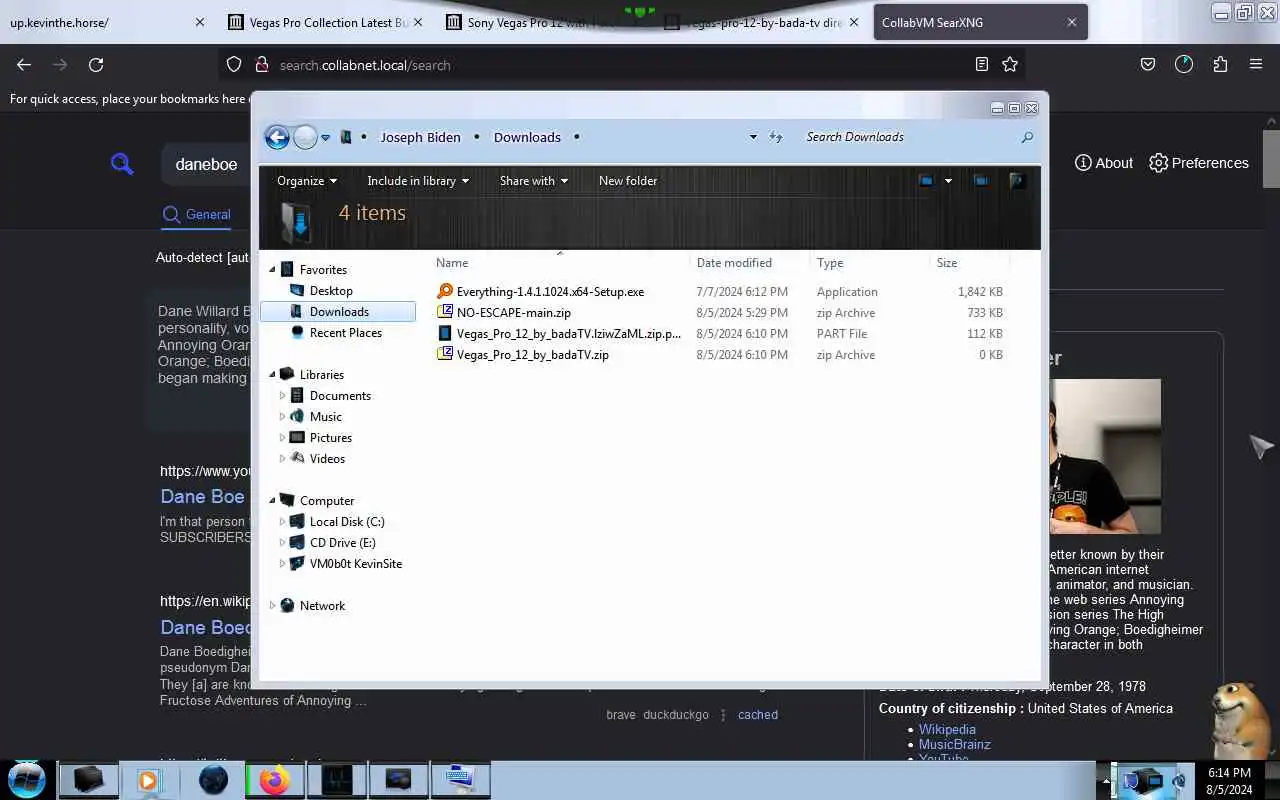Select Local Disk (C:) in navigation pane

pos(347,522)
